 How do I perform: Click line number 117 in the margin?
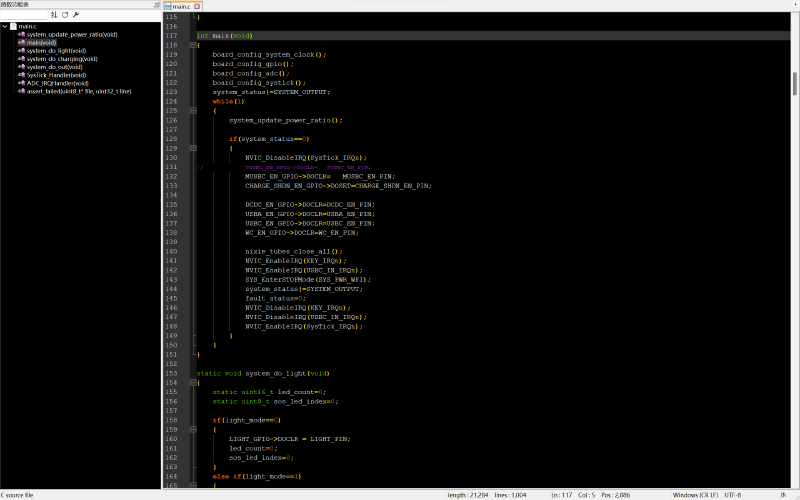[x=171, y=36]
